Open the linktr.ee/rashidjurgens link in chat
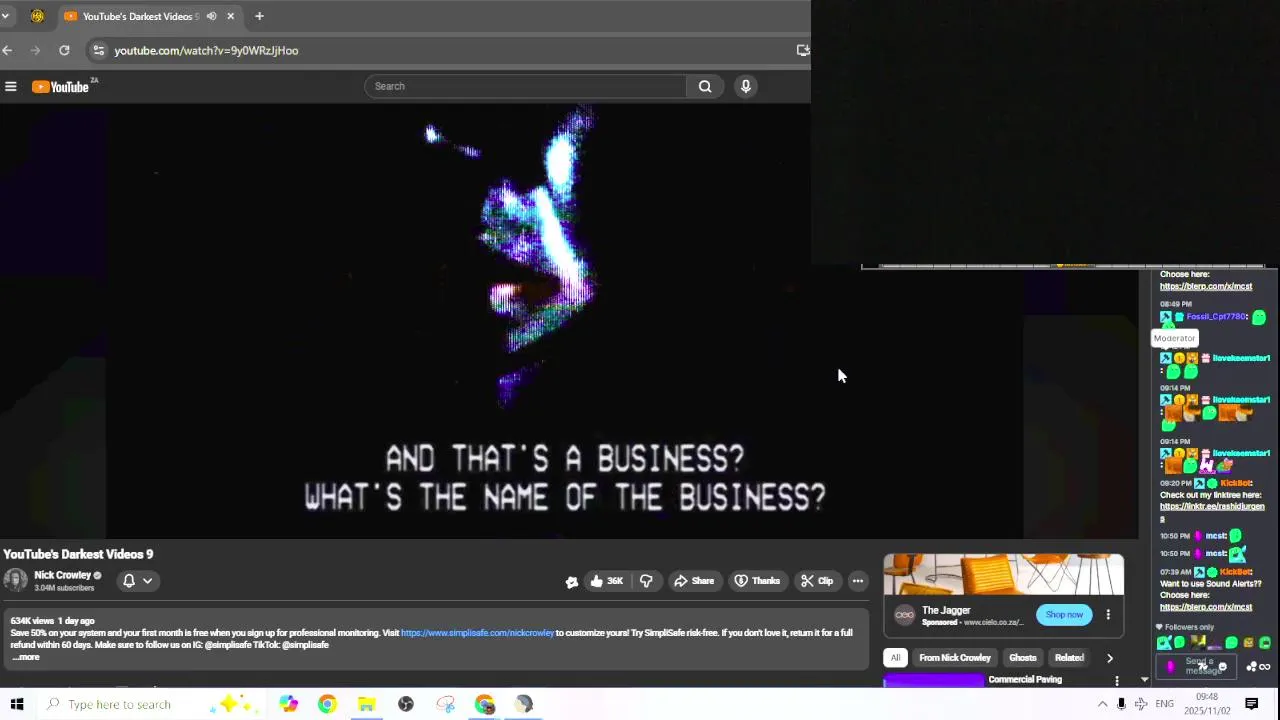This screenshot has height=720, width=1280. pyautogui.click(x=1210, y=511)
